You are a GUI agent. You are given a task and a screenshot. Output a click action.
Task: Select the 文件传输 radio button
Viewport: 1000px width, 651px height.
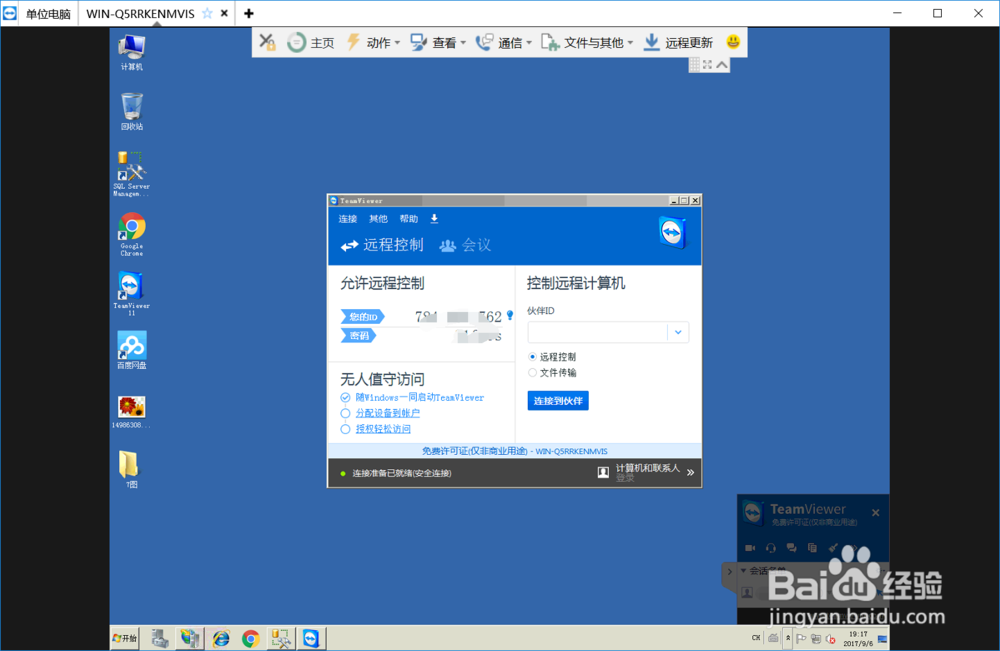pyautogui.click(x=533, y=372)
